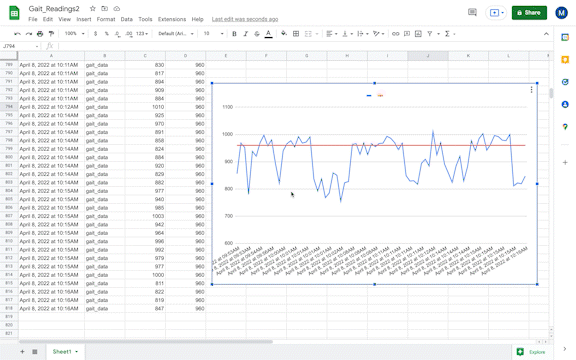Click 'Last edit was seconds ago' link
The height and width of the screenshot is (360, 576).
pyautogui.click(x=245, y=19)
